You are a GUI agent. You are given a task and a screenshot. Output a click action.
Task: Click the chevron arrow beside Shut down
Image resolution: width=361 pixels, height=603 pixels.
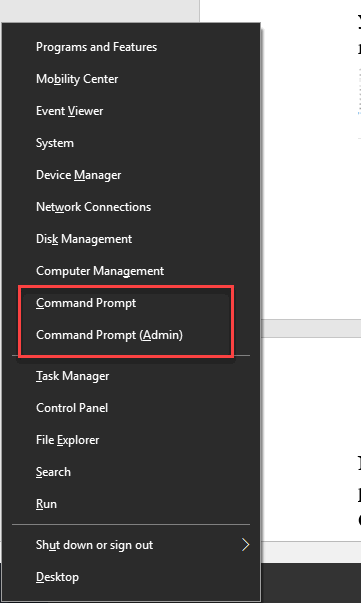point(246,545)
